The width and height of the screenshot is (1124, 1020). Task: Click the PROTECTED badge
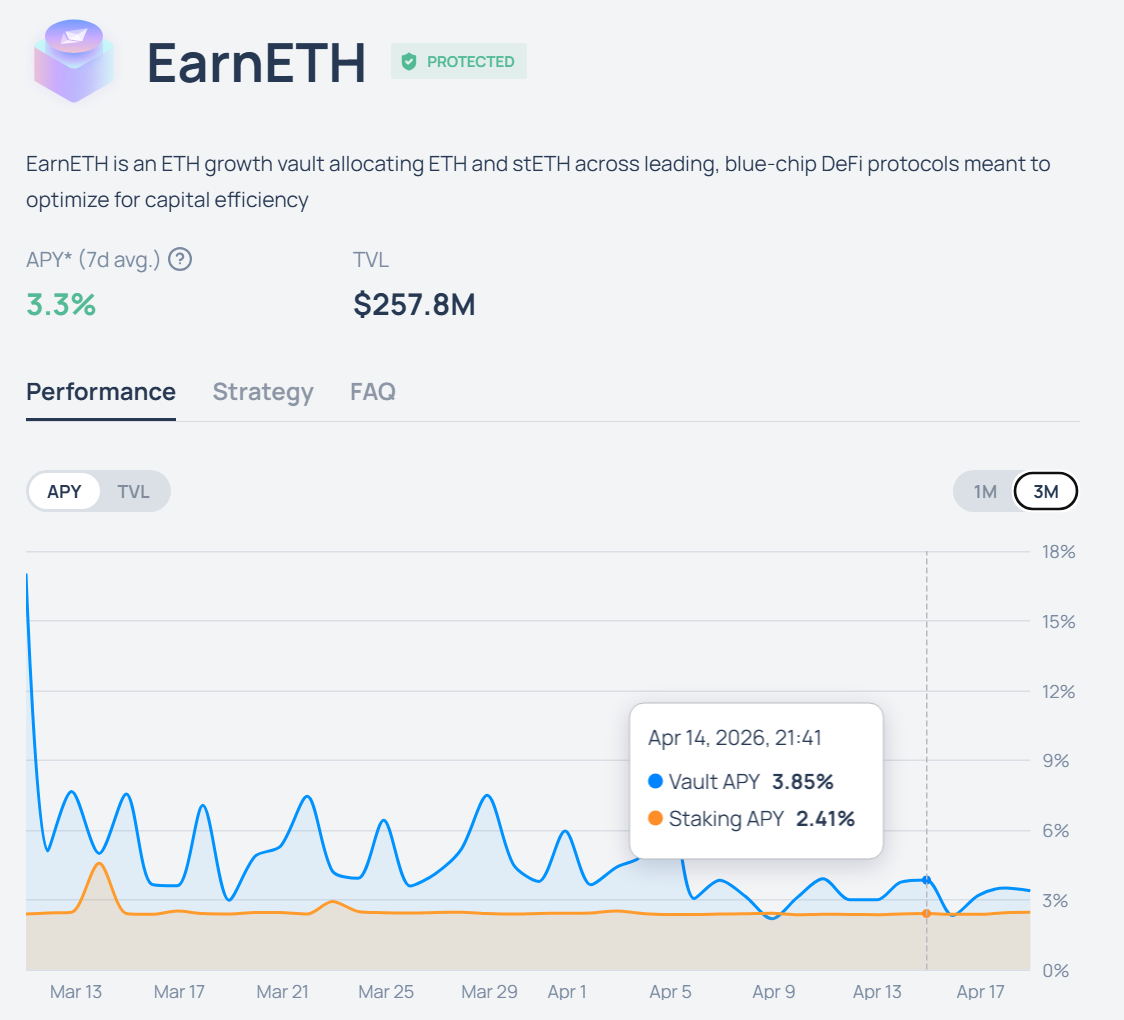[x=459, y=62]
